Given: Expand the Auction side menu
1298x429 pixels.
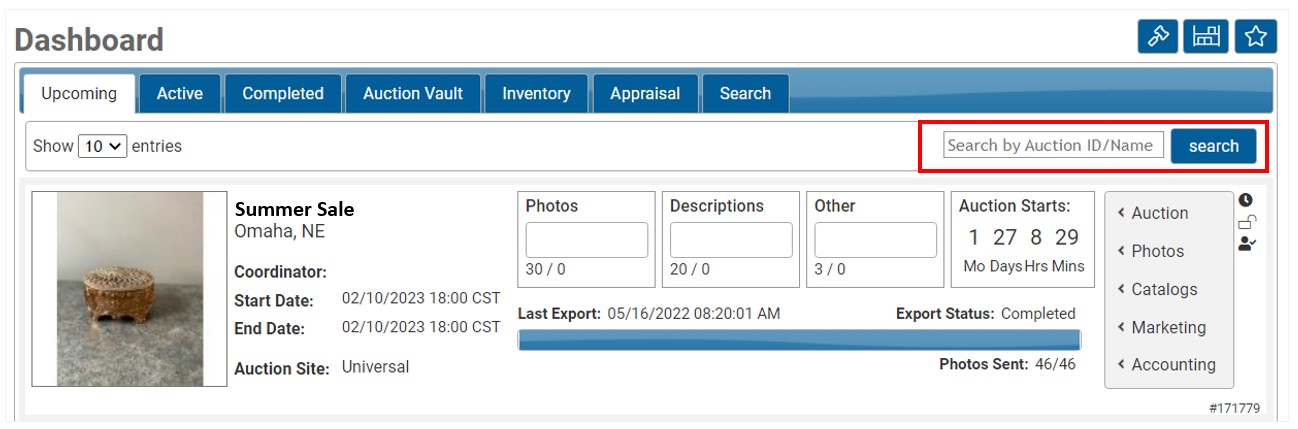Looking at the screenshot, I should point(1158,213).
